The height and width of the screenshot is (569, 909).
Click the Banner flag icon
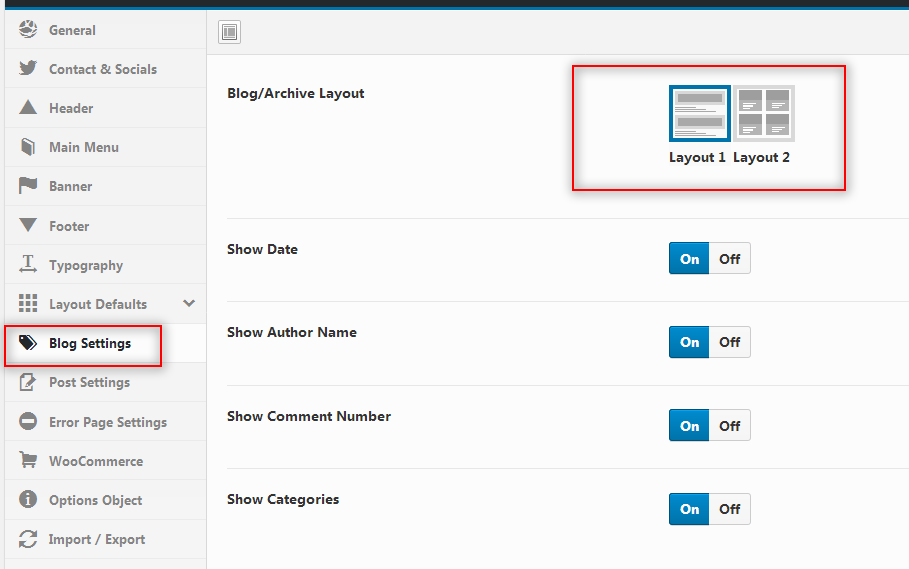click(28, 185)
